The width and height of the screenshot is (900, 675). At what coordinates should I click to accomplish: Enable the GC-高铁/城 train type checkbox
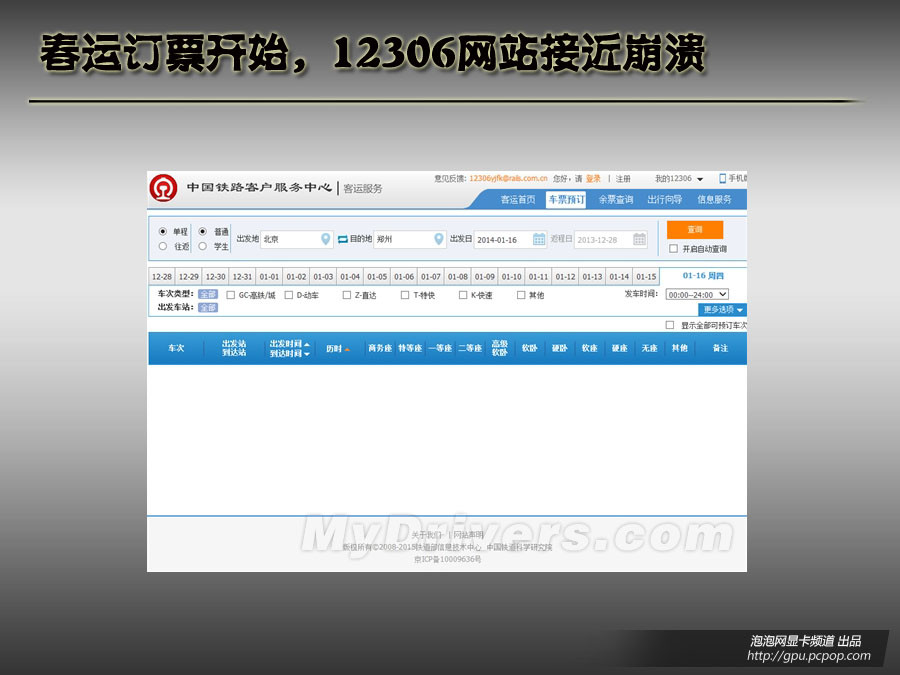(x=230, y=294)
